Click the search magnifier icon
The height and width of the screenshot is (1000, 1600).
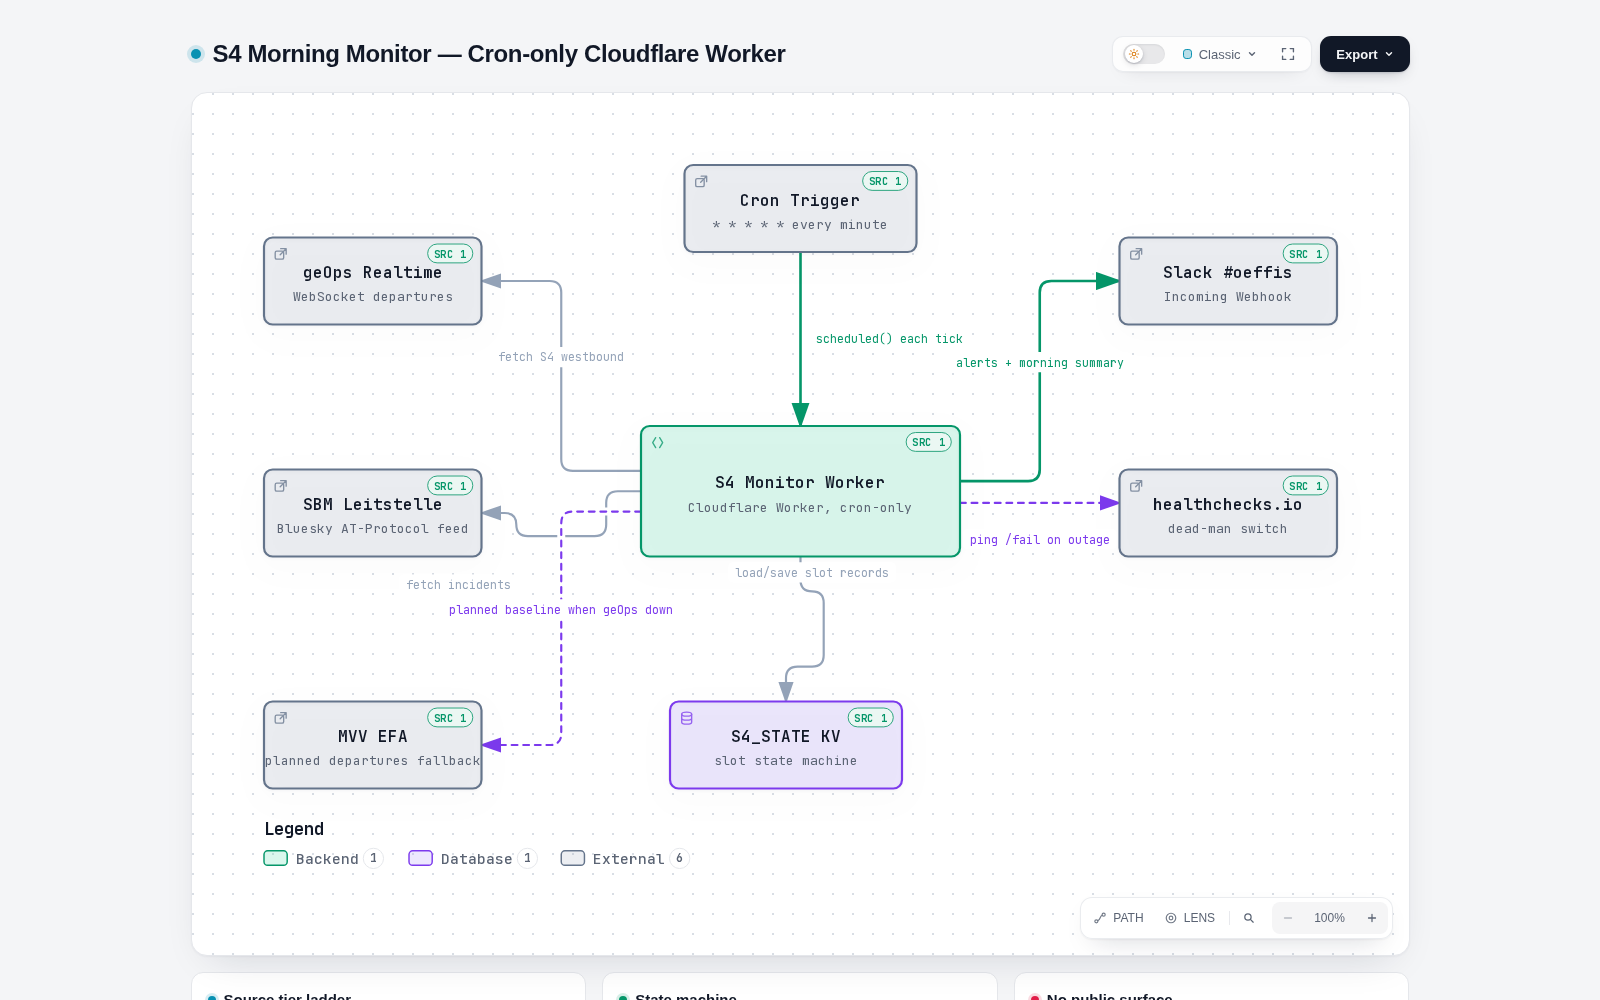click(1249, 918)
